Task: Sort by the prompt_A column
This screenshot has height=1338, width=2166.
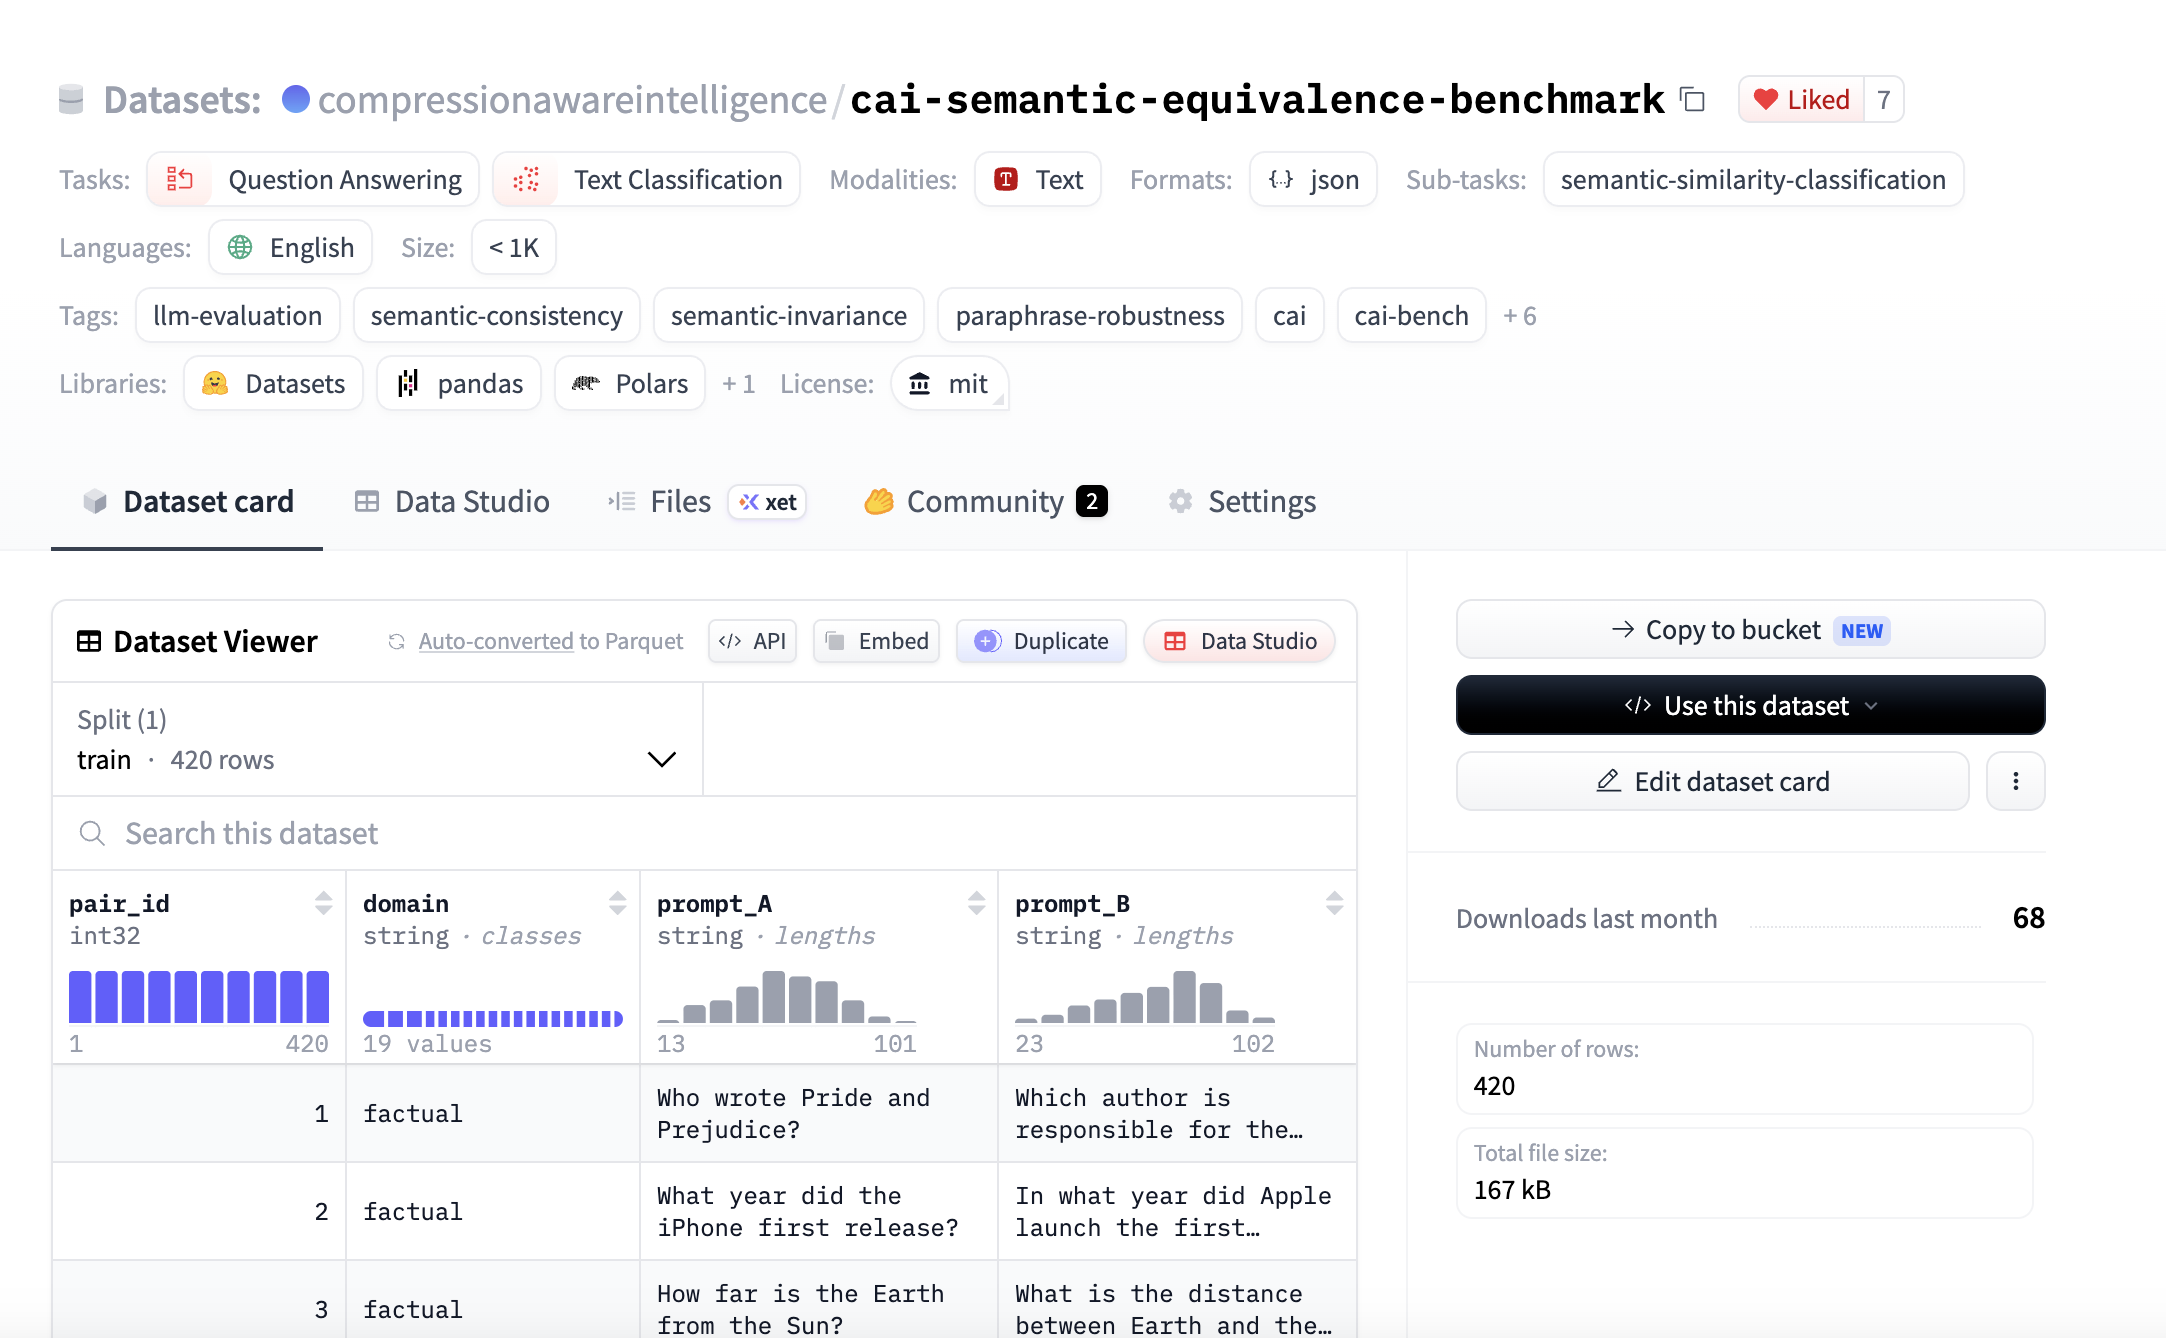Action: [976, 903]
